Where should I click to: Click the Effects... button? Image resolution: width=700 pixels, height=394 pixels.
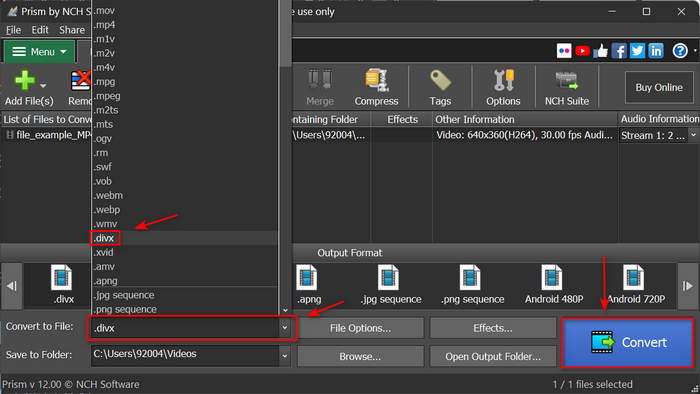tap(492, 328)
